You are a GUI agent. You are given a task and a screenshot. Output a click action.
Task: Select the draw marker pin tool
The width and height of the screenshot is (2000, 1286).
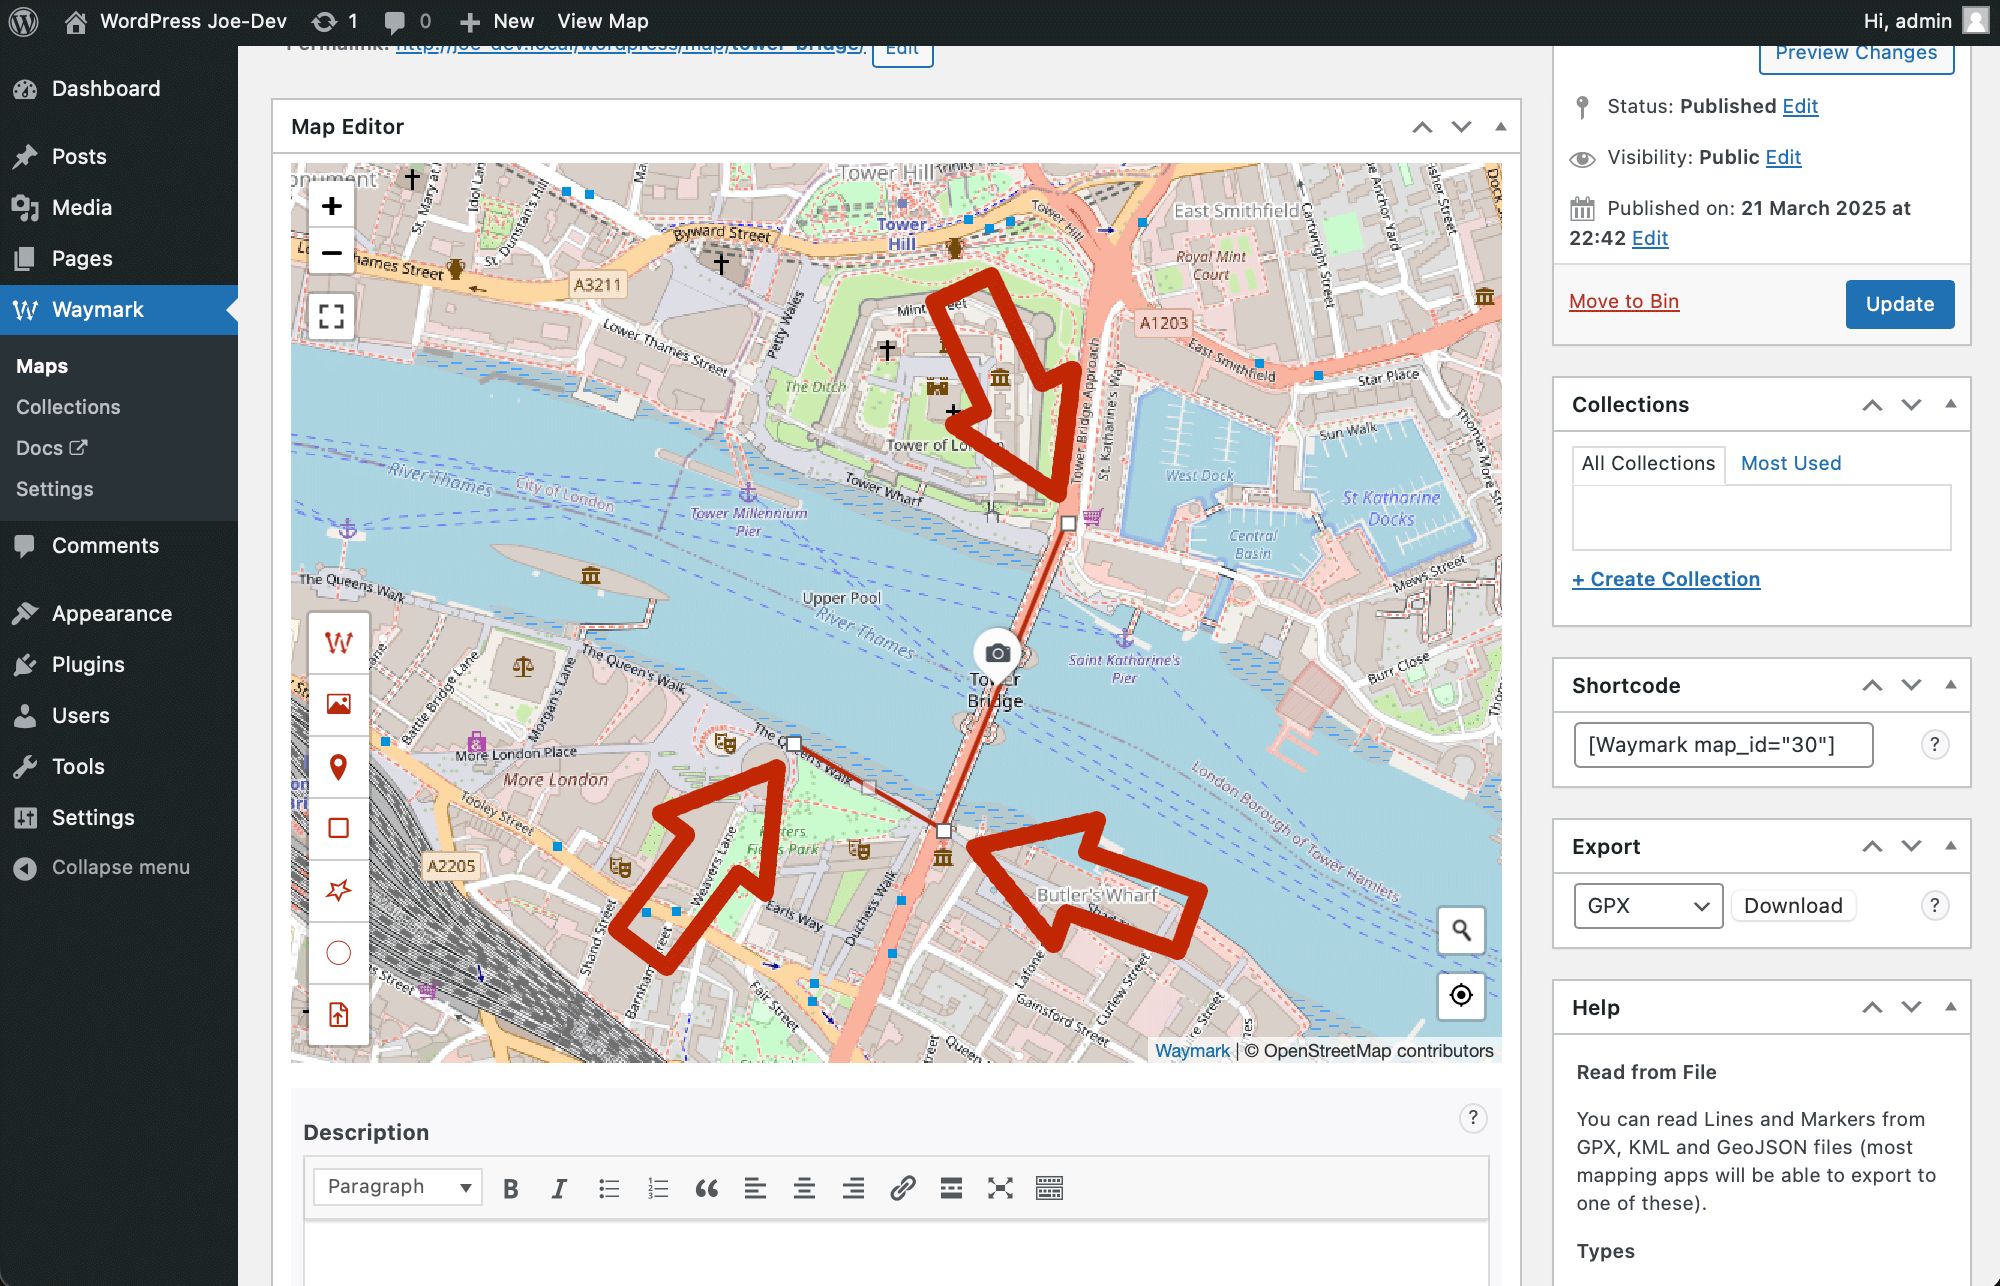338,767
